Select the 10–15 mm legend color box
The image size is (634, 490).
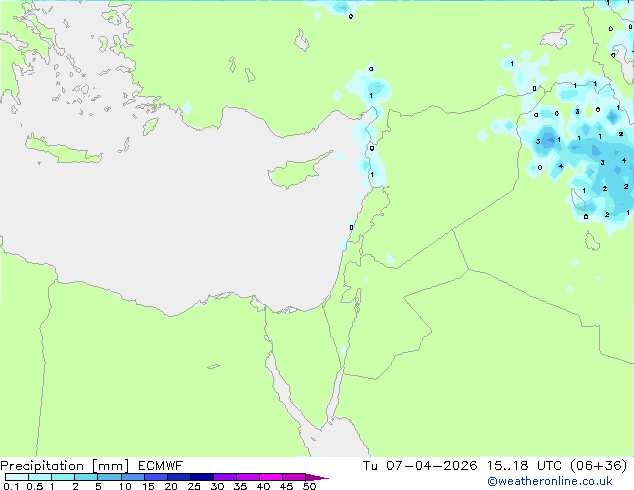click(x=132, y=477)
